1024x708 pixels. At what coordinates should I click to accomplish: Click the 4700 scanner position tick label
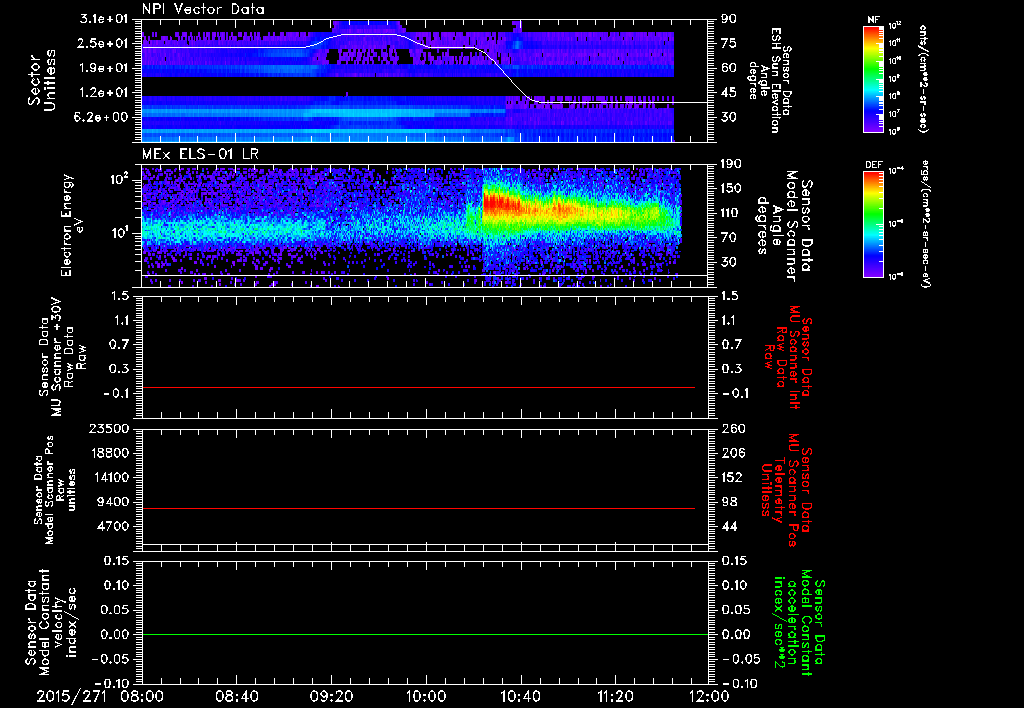(114, 526)
